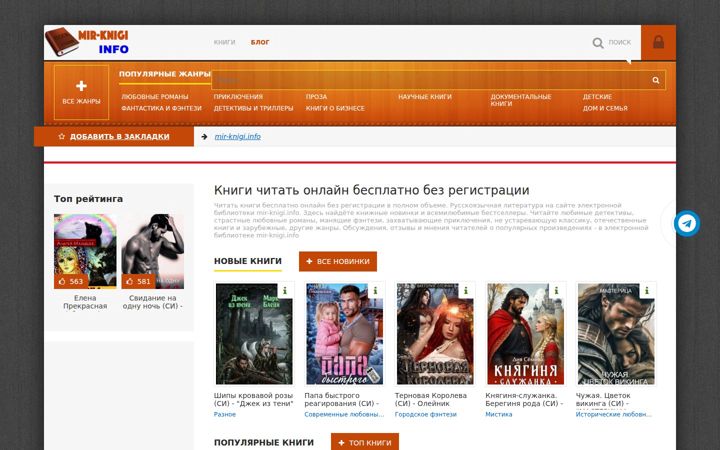Select the ПОПУЛЯРНЫЕ ЖАНРЫ heading tab
The image size is (720, 450).
coord(164,74)
